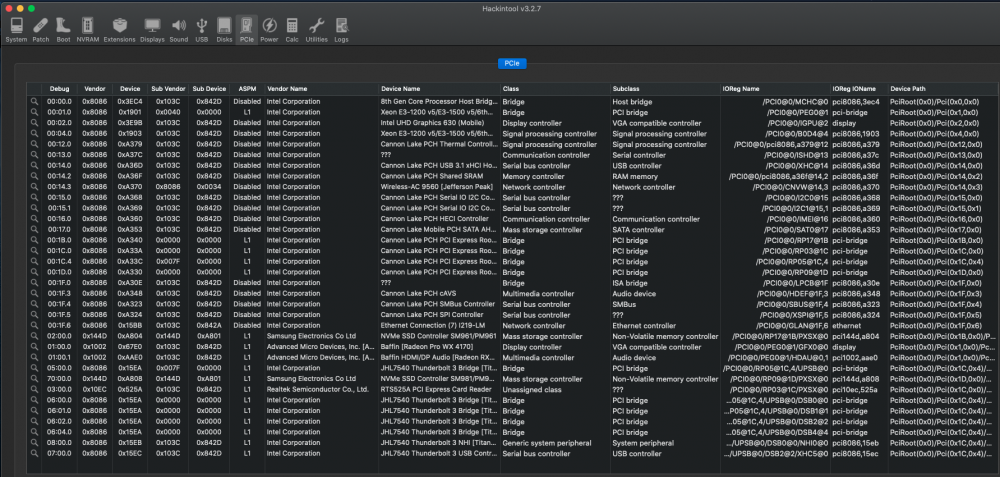1000x477 pixels.
Task: Select the pci10ec,525a IOName cell
Action: pos(854,390)
